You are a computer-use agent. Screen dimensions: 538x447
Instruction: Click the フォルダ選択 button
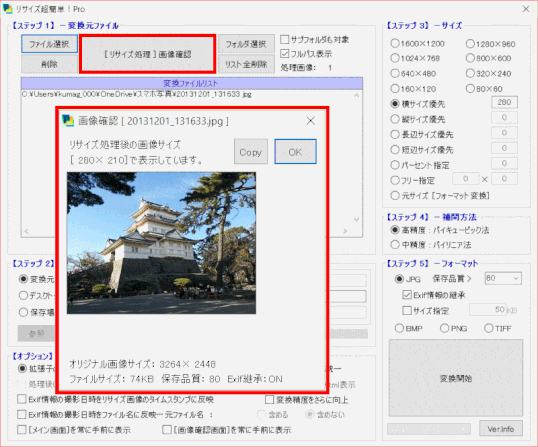[246, 44]
